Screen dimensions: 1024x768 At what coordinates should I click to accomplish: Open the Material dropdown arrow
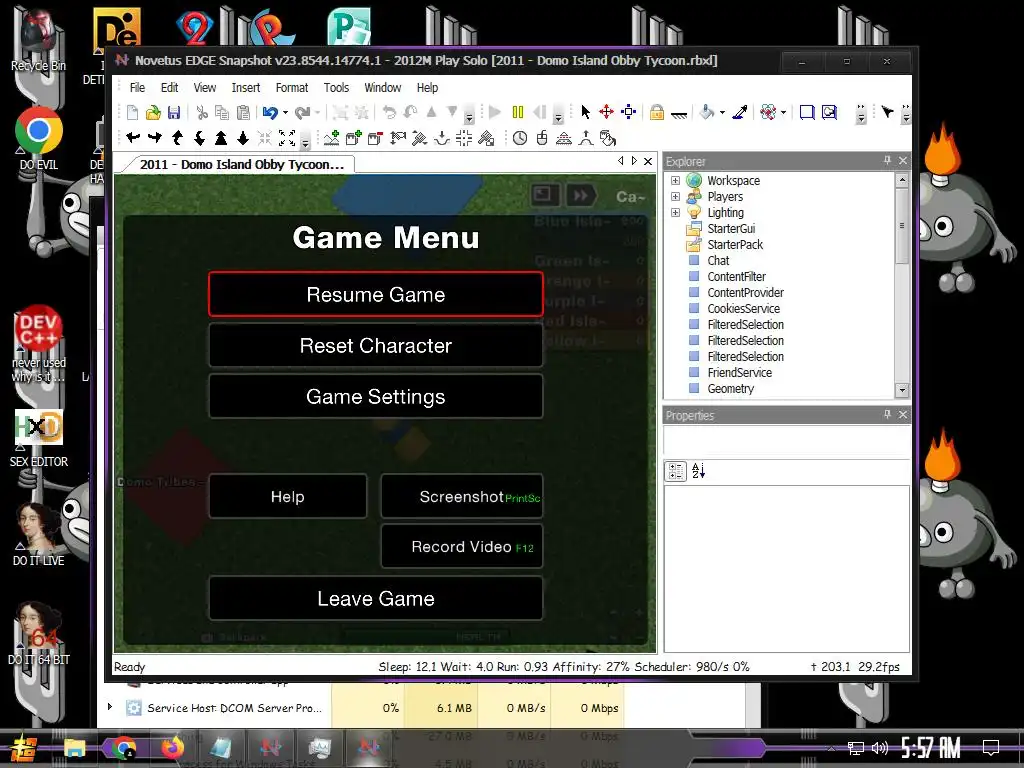[x=783, y=112]
